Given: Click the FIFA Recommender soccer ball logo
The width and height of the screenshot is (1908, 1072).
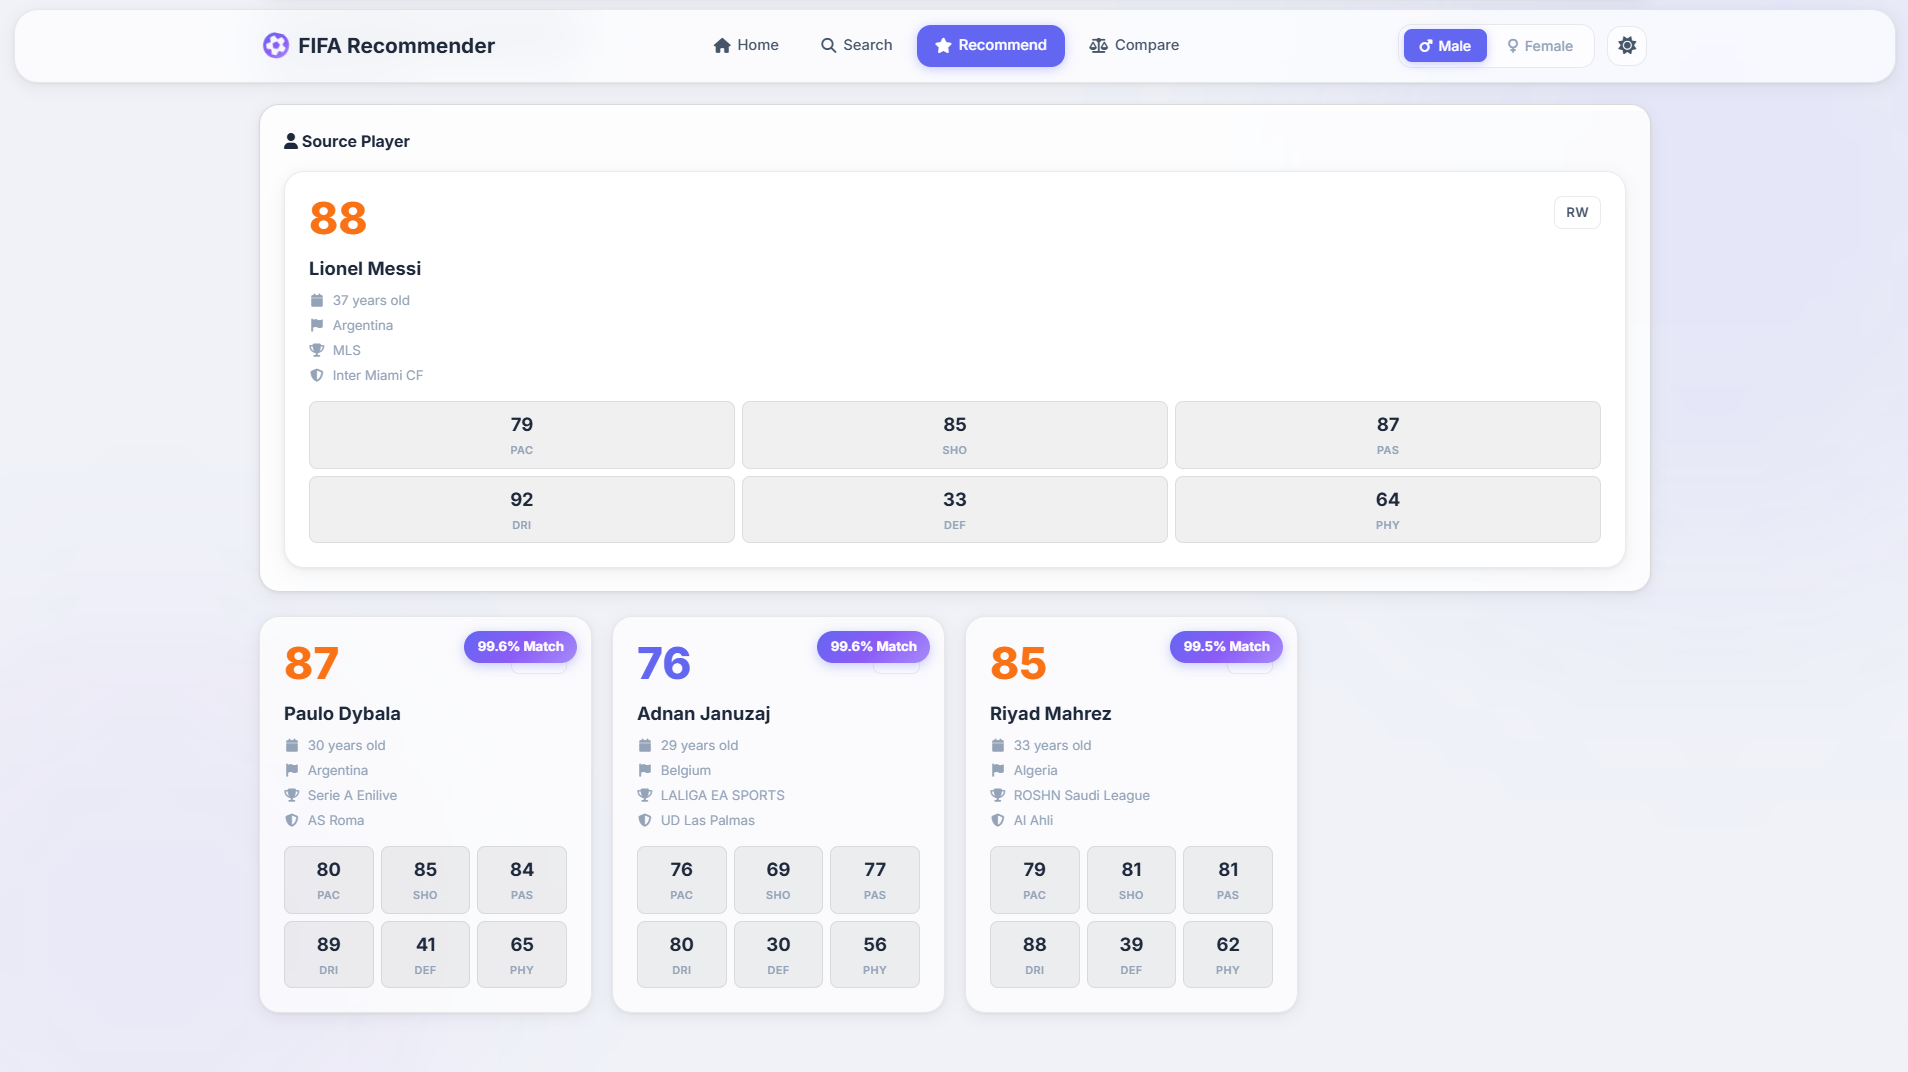Looking at the screenshot, I should [275, 45].
